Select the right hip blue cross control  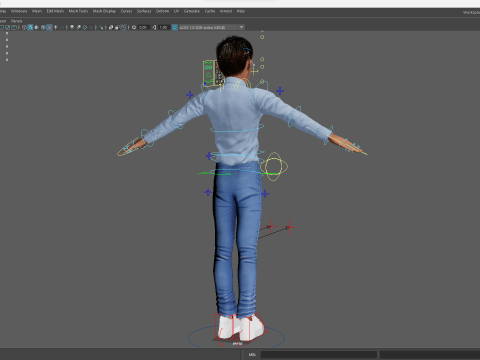coord(265,194)
